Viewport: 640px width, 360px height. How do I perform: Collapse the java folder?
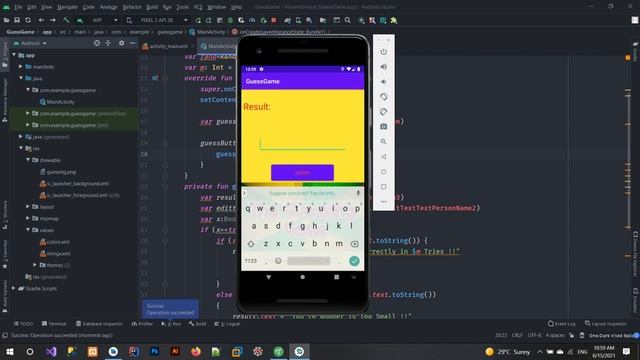(21, 78)
